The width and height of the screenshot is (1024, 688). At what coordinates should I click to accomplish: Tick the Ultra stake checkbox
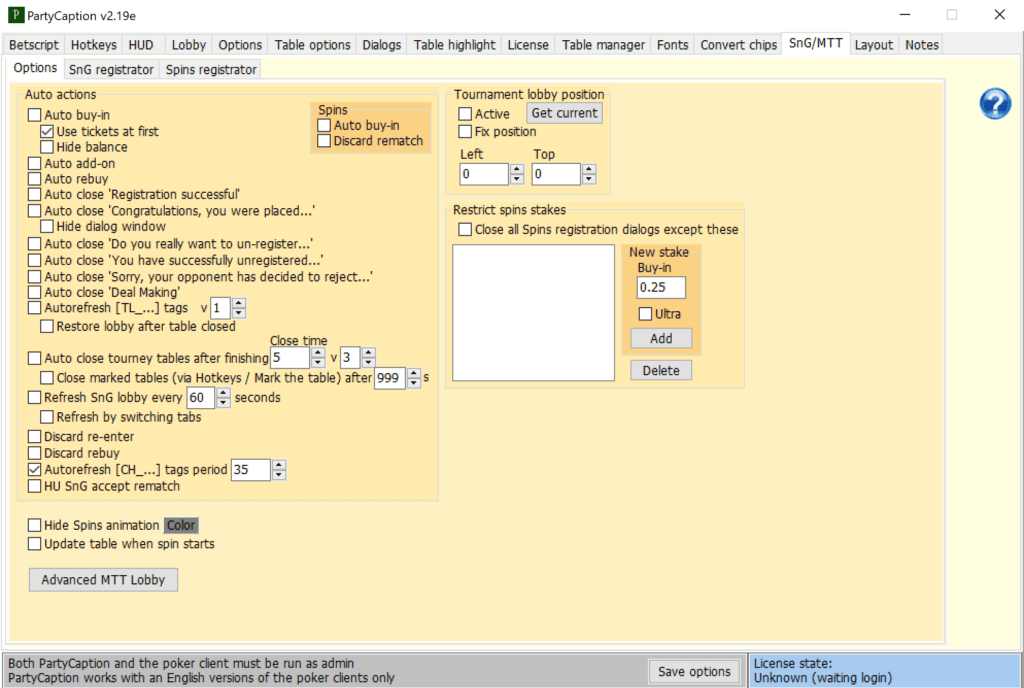(645, 314)
